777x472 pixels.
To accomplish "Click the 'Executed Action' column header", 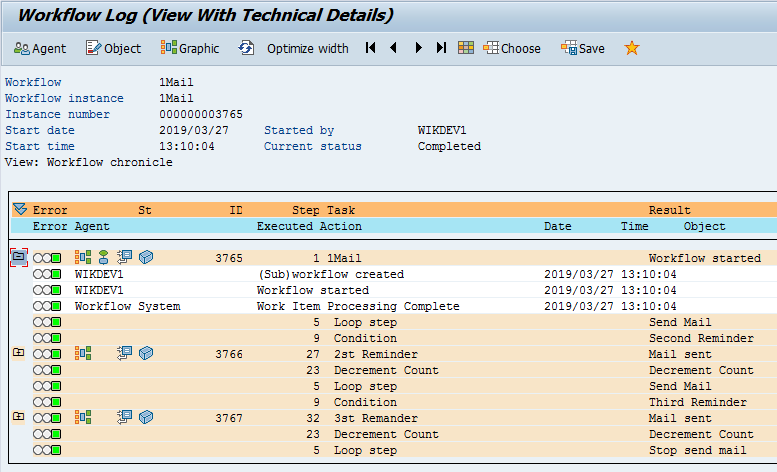I will click(309, 226).
